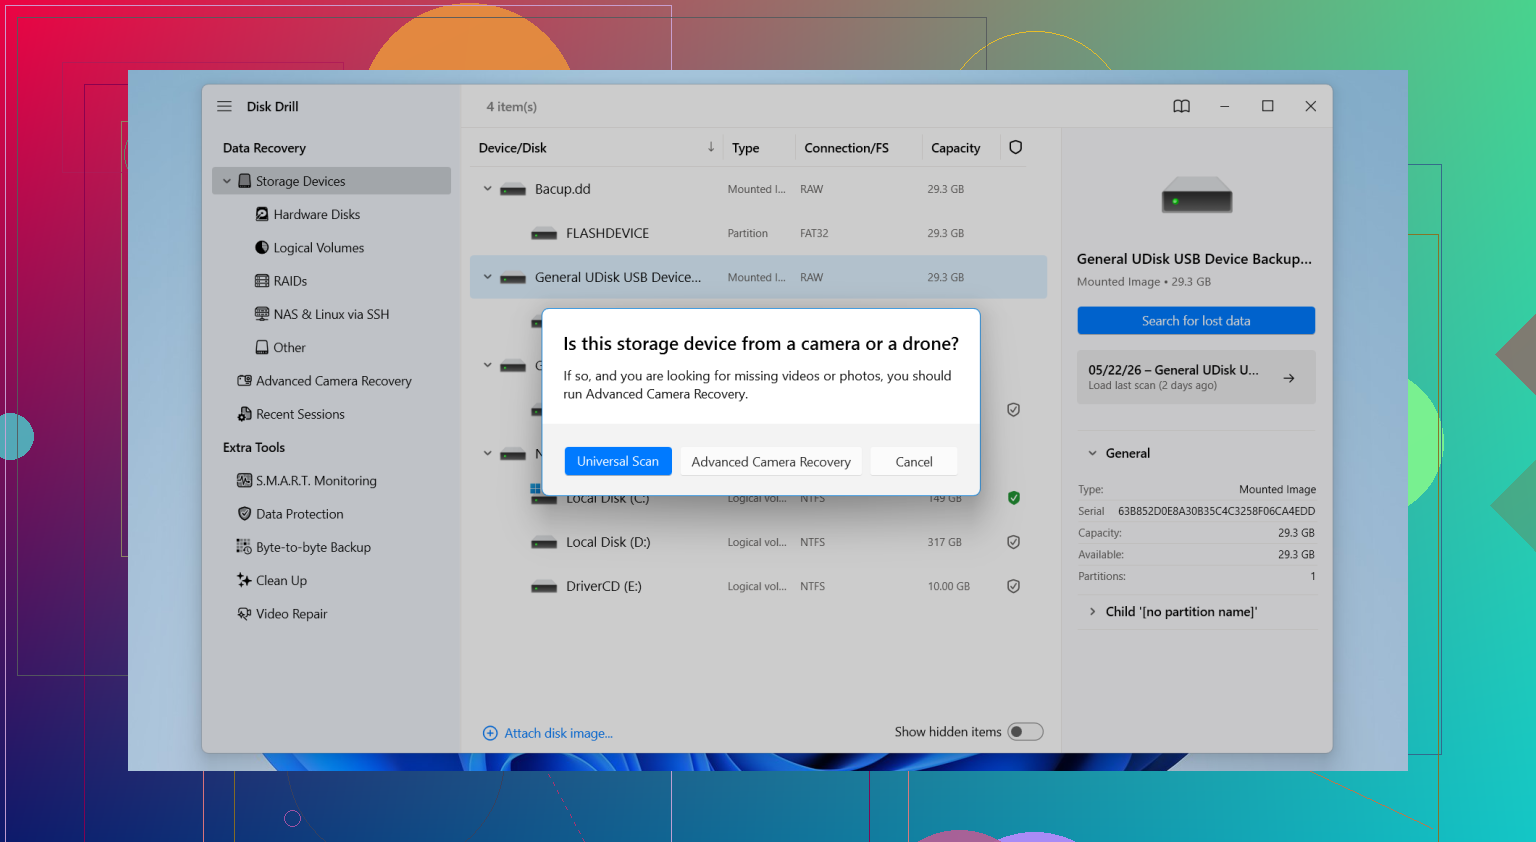The width and height of the screenshot is (1536, 842).
Task: Click Attach disk image link
Action: click(x=558, y=733)
